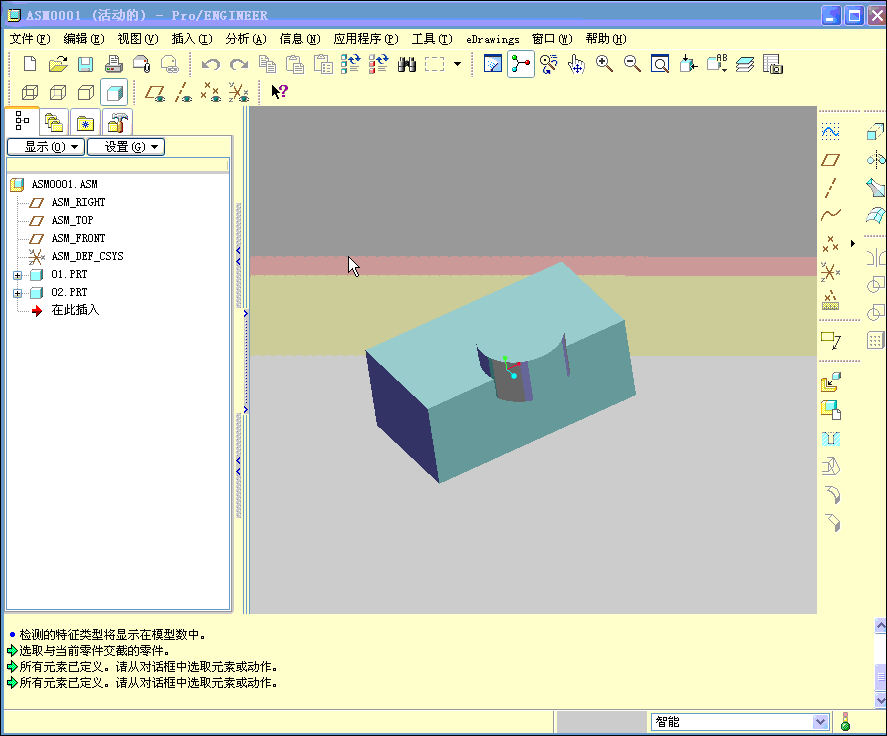Click the Print icon
This screenshot has width=887, height=736.
coord(114,64)
